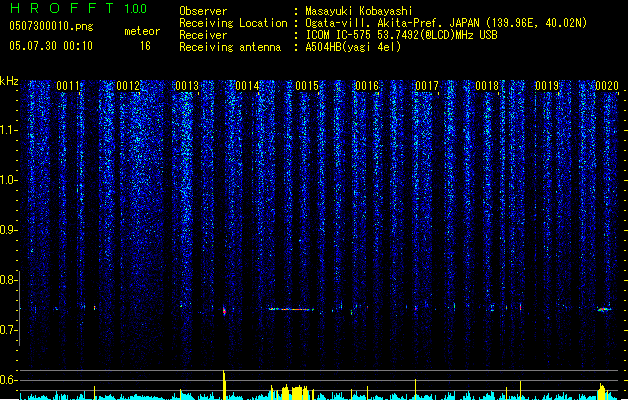Click the location text Ogata-vill. Akita-Pref. JAPAN
Viewport: 629px width, 400px height.
392,23
